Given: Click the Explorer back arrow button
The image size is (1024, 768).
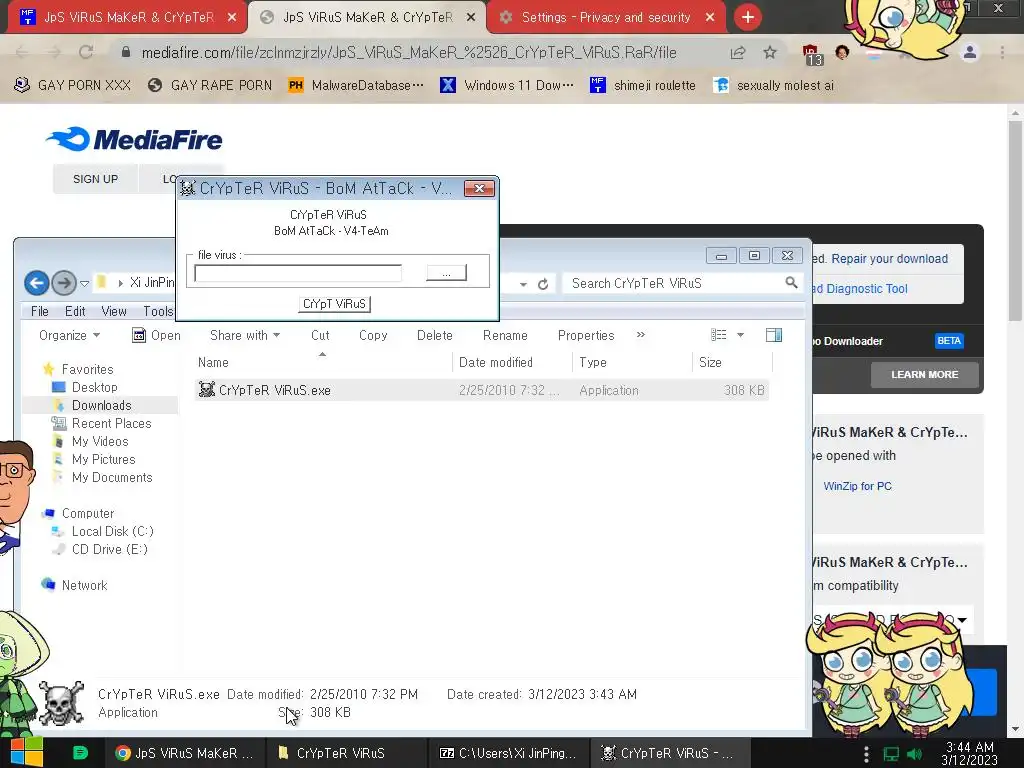Looking at the screenshot, I should (x=37, y=283).
